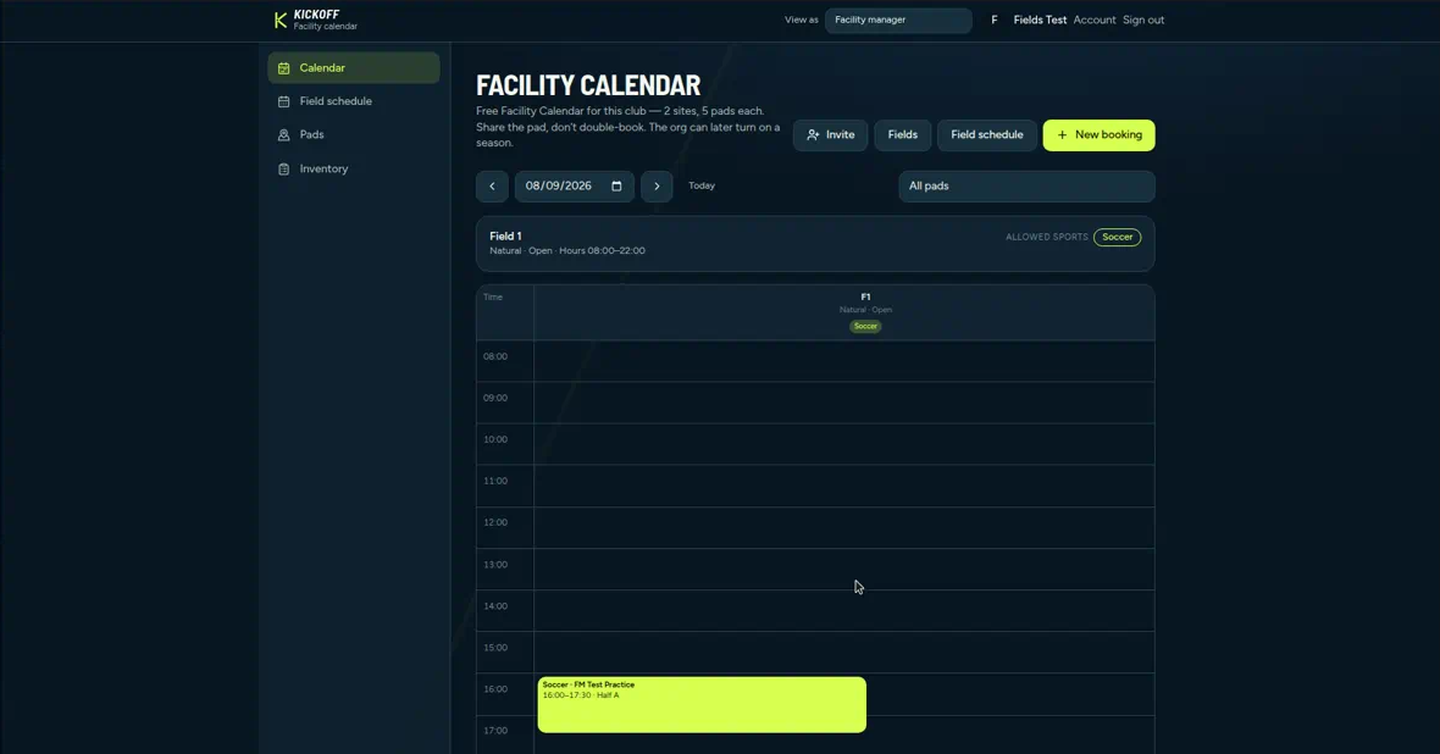Viewport: 1440px width, 754px height.
Task: Click the Field 1 card title
Action: tap(506, 237)
